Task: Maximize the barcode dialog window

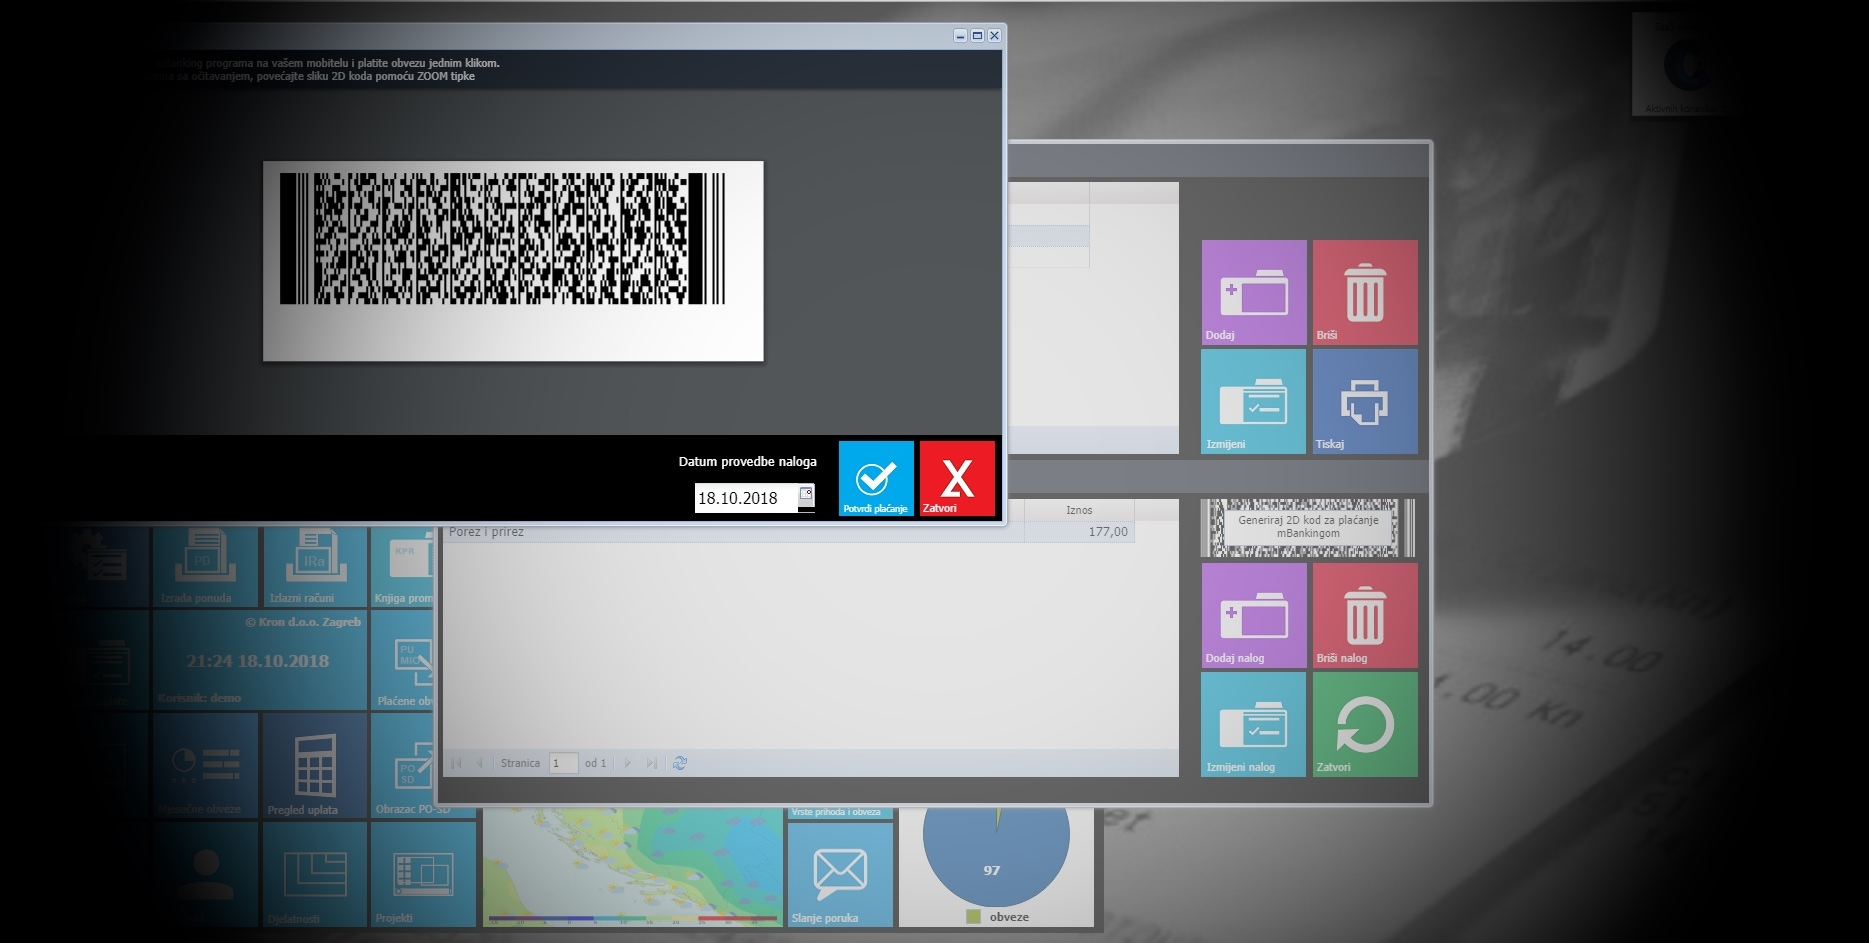Action: (x=977, y=35)
